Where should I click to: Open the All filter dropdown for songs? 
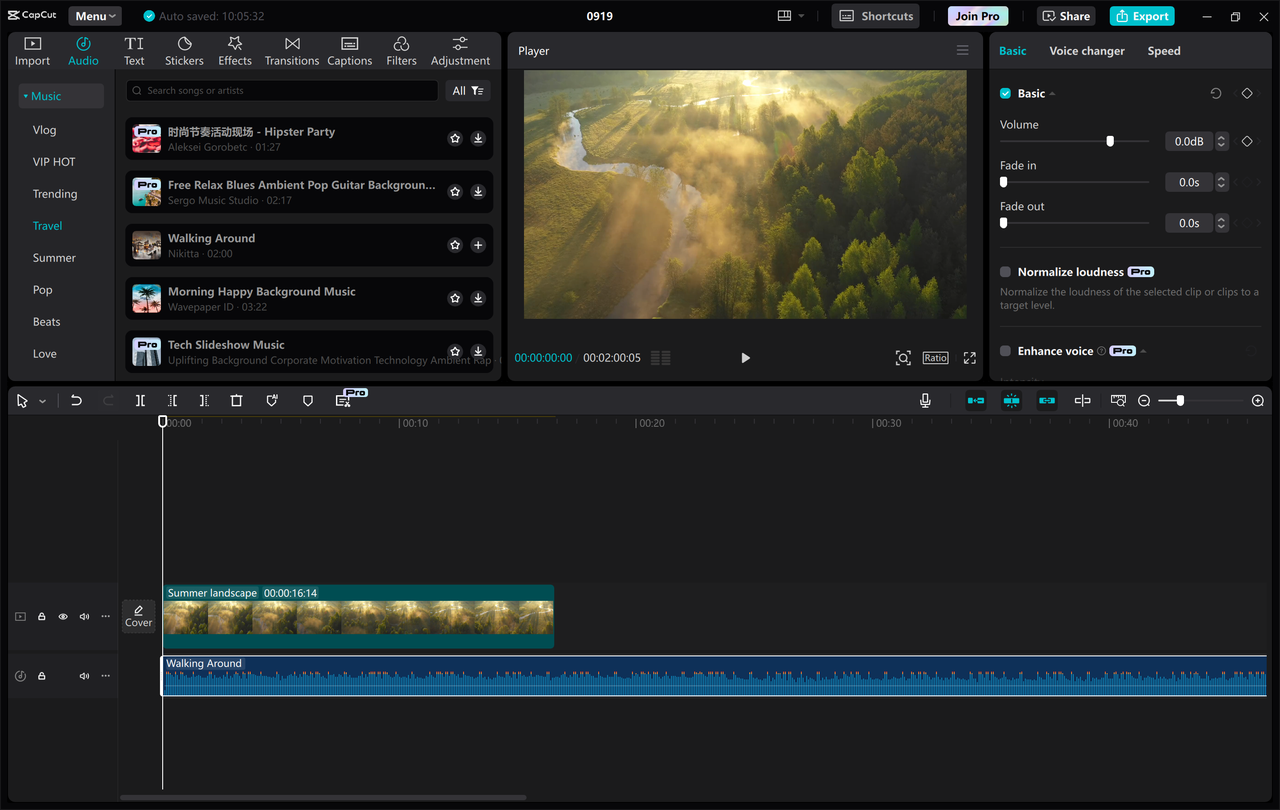[x=467, y=91]
